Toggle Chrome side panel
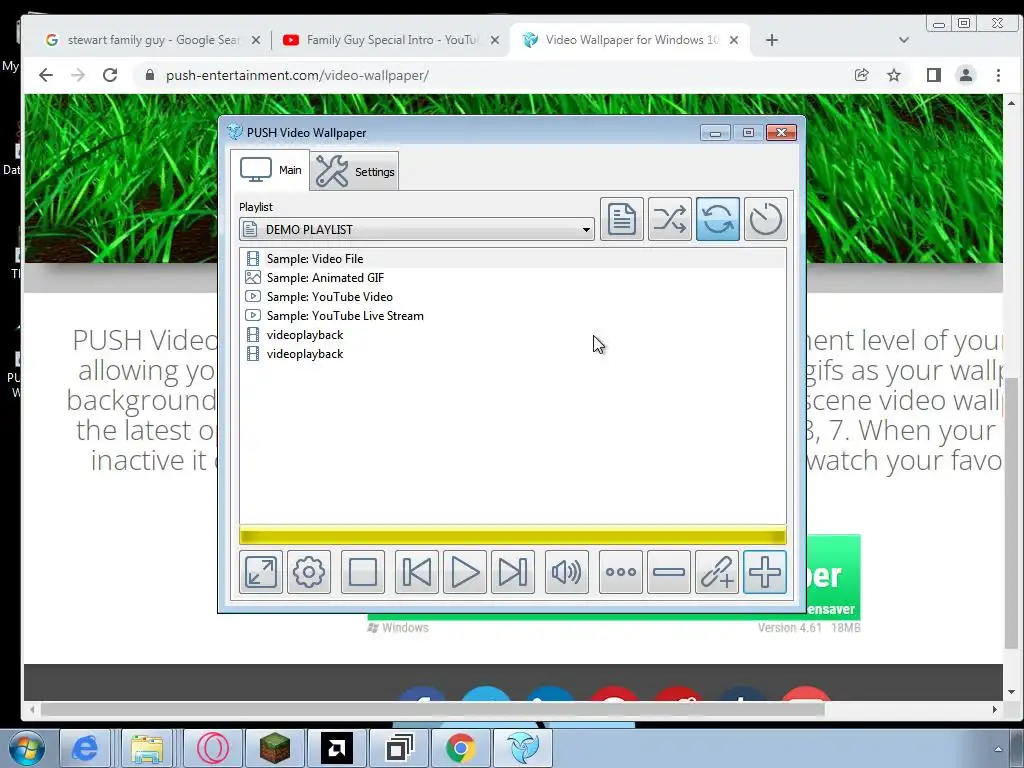 point(934,75)
